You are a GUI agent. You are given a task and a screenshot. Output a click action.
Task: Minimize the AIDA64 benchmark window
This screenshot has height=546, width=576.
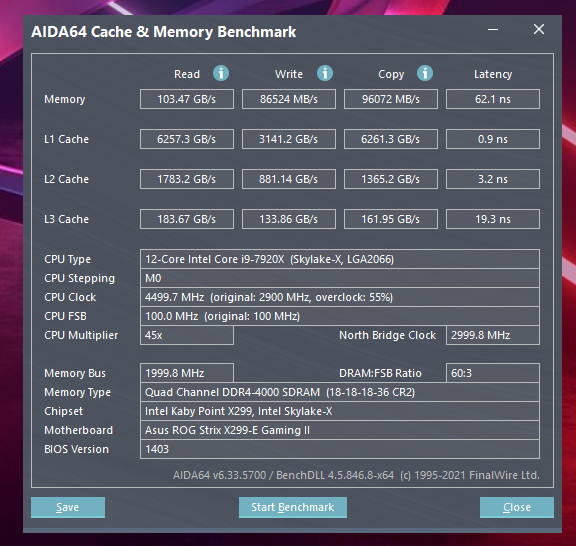pyautogui.click(x=493, y=29)
